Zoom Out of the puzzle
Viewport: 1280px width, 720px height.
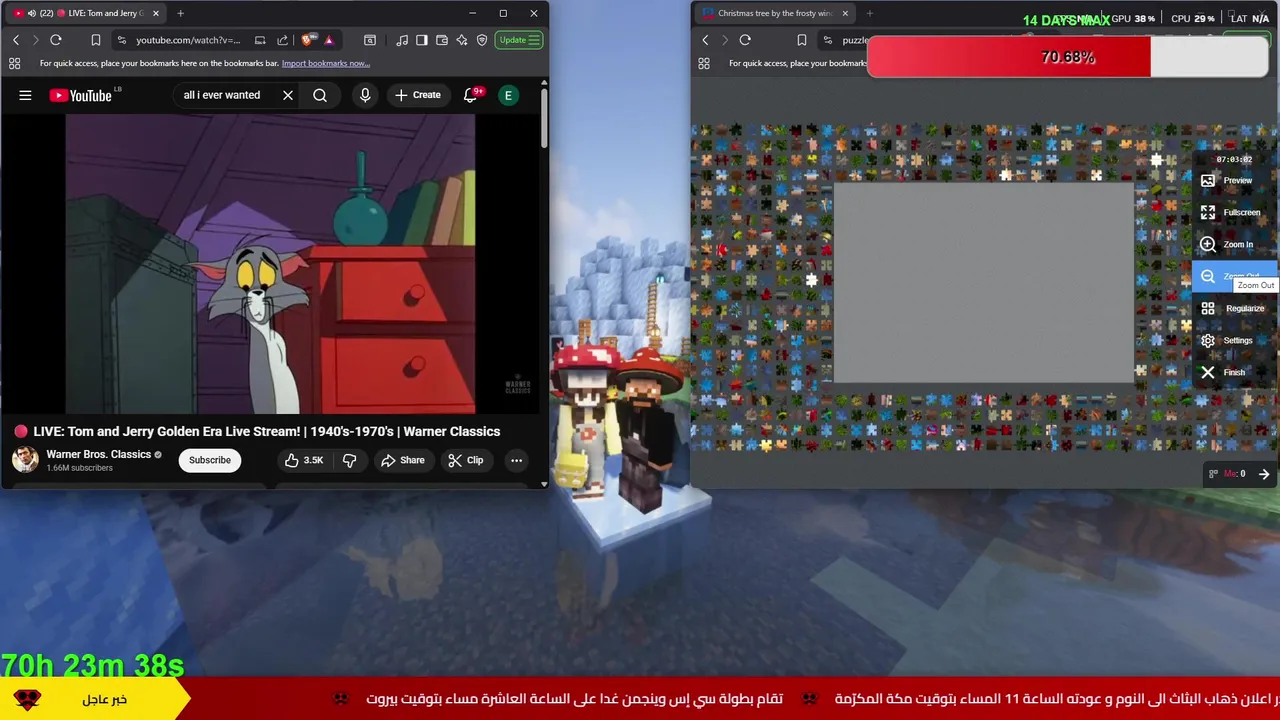click(x=1235, y=276)
